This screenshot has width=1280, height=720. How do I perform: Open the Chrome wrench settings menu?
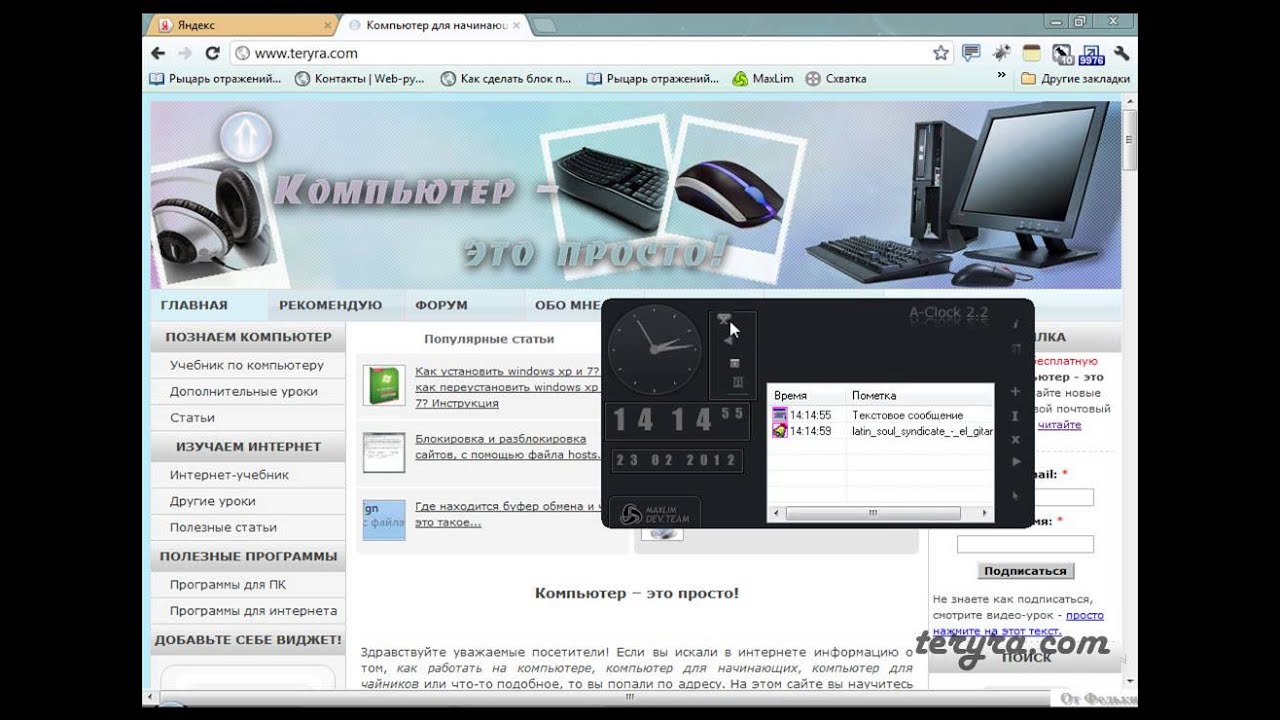[x=1121, y=53]
